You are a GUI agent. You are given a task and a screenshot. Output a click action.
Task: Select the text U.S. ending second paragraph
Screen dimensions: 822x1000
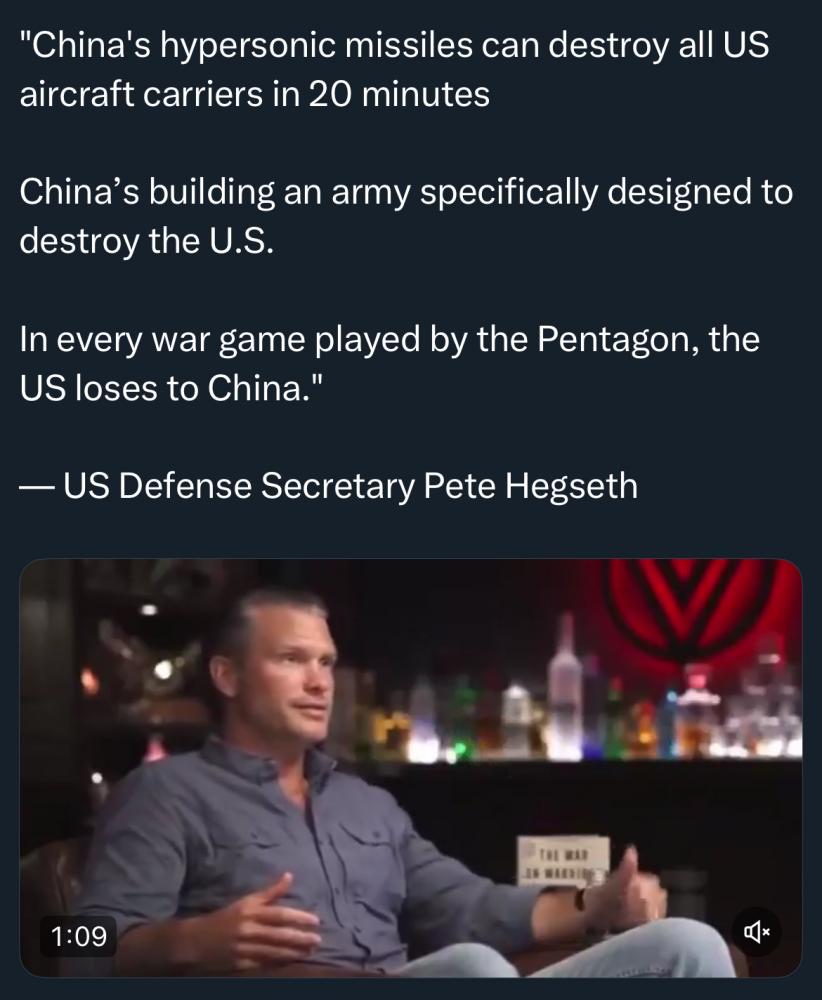239,241
